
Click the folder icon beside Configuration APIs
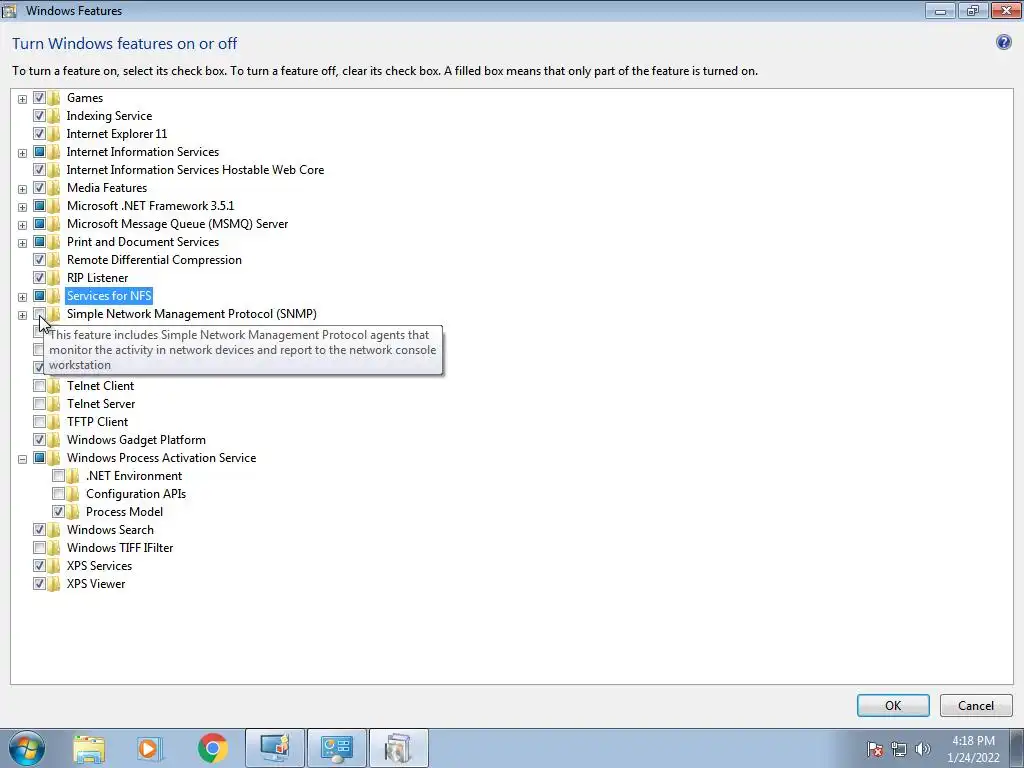click(73, 494)
